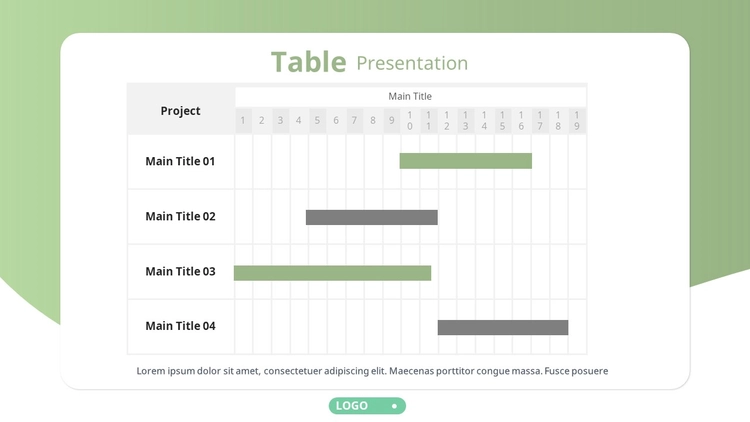The height and width of the screenshot is (422, 750).
Task: Select the Presentation subtitle text
Action: 412,64
